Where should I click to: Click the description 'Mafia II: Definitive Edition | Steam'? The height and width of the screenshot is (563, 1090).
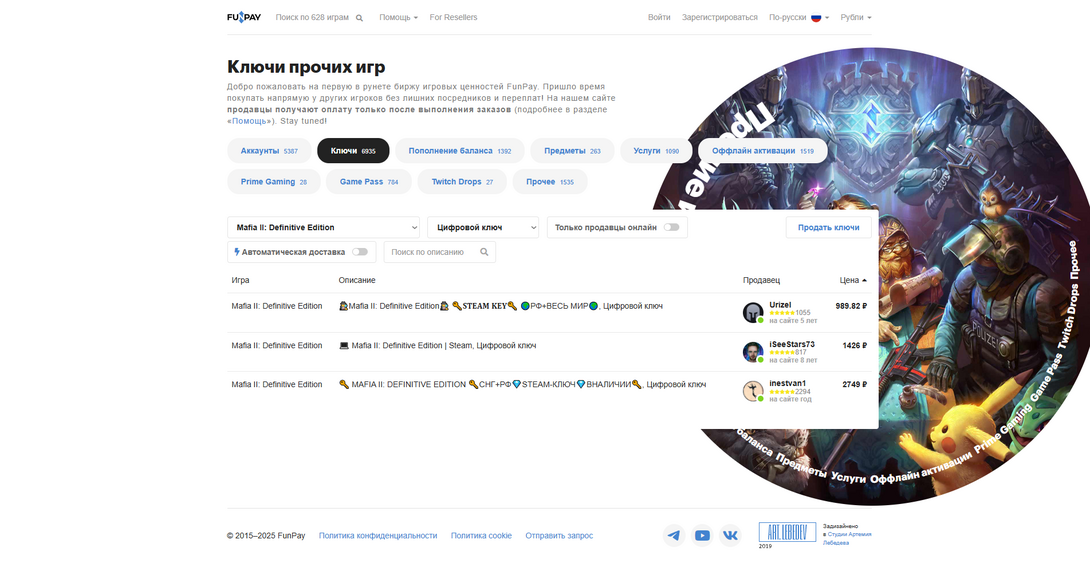click(x=437, y=345)
